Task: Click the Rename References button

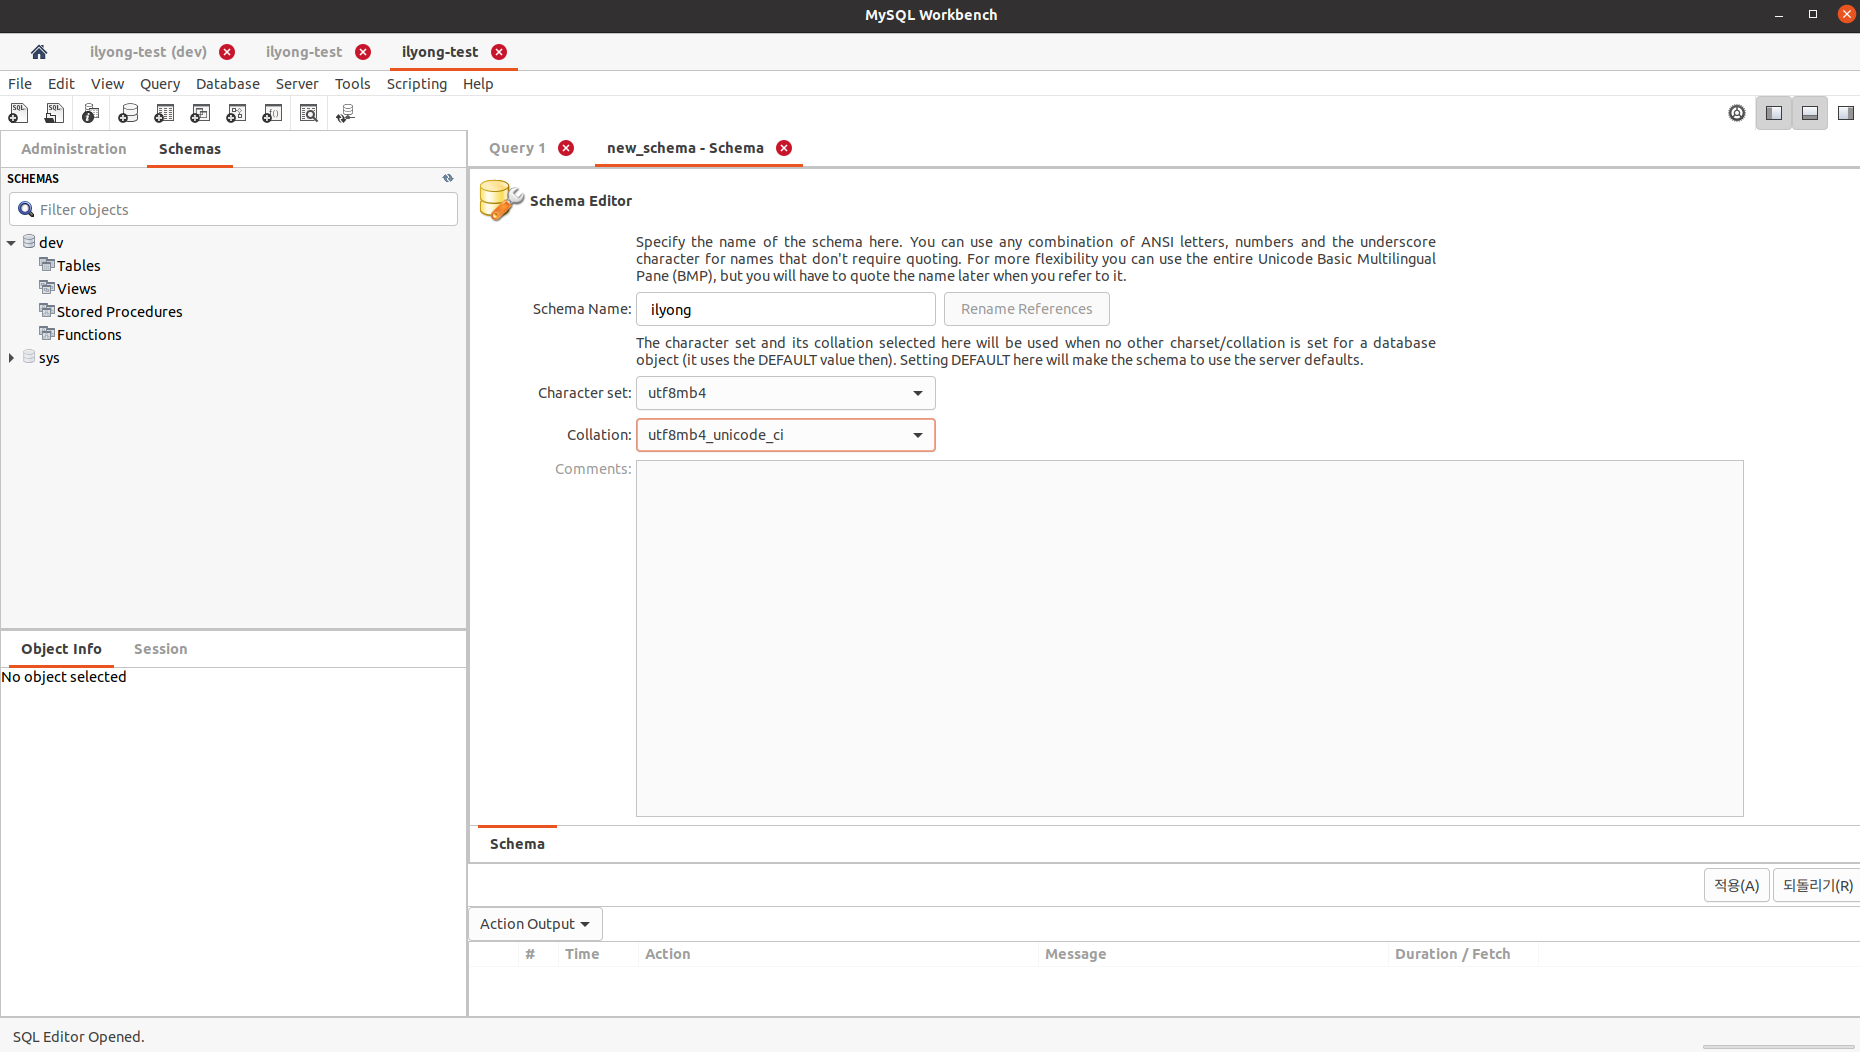Action: (1027, 309)
